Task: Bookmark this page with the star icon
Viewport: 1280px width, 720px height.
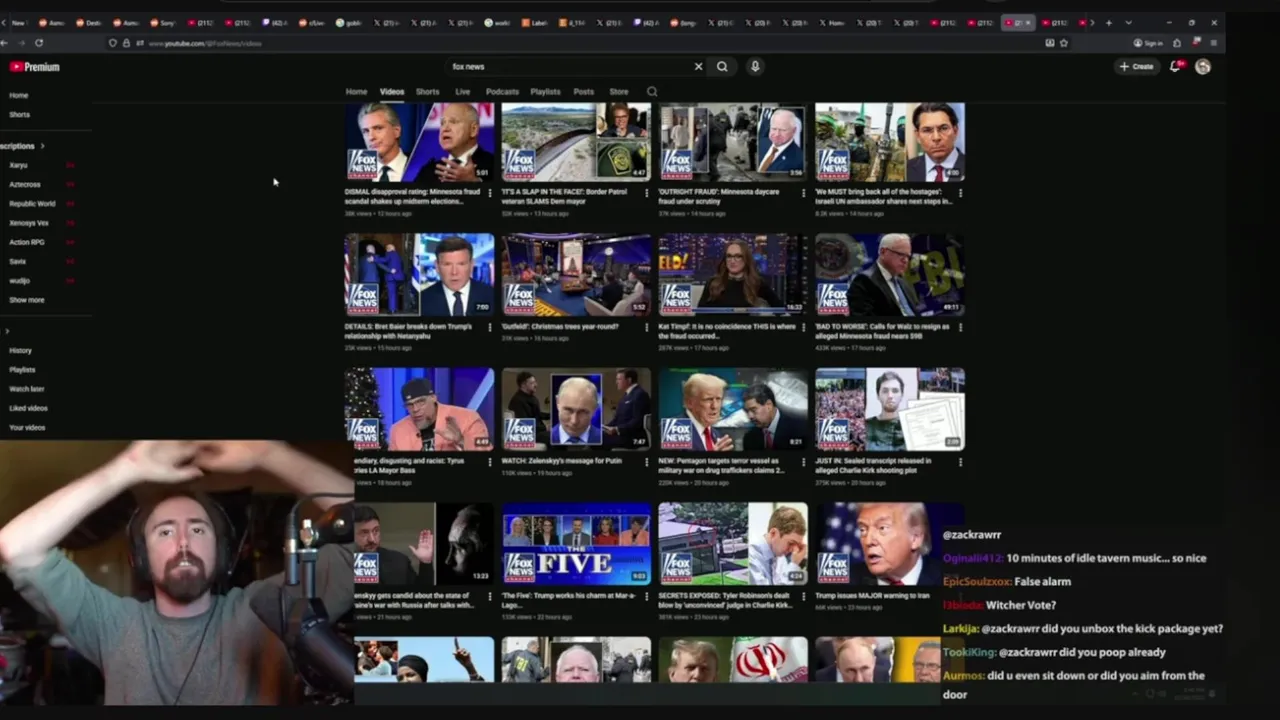Action: (1064, 43)
